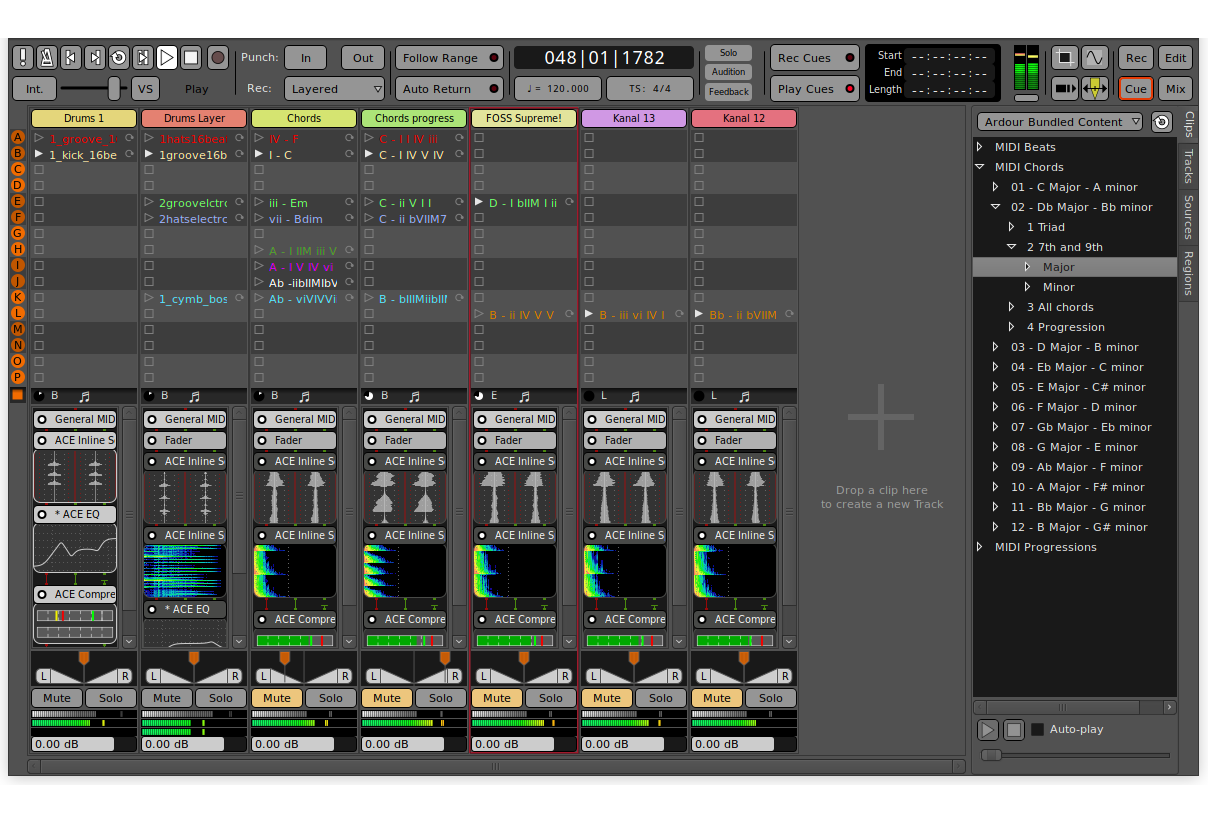The image size is (1209, 817).
Task: Expand the MIDI Progressions tree node
Action: click(980, 547)
